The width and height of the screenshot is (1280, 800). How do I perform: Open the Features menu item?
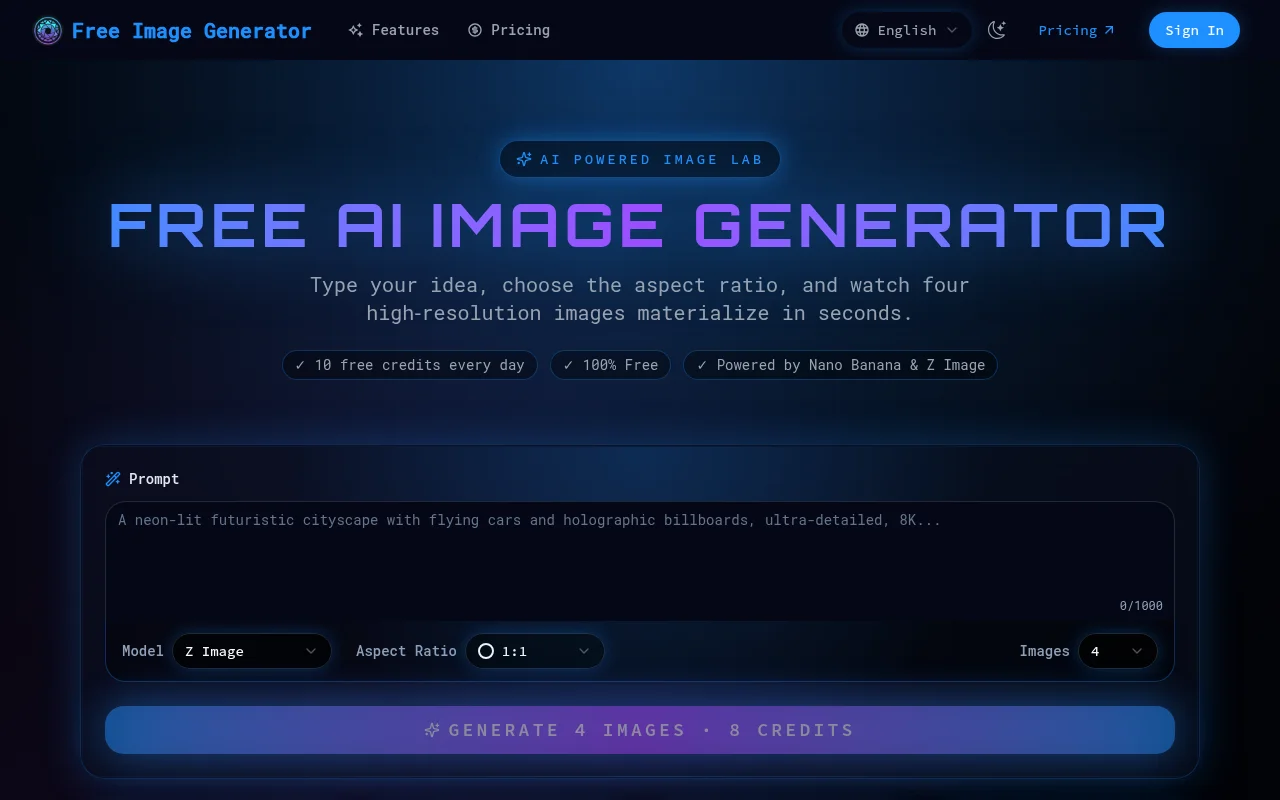pyautogui.click(x=394, y=30)
